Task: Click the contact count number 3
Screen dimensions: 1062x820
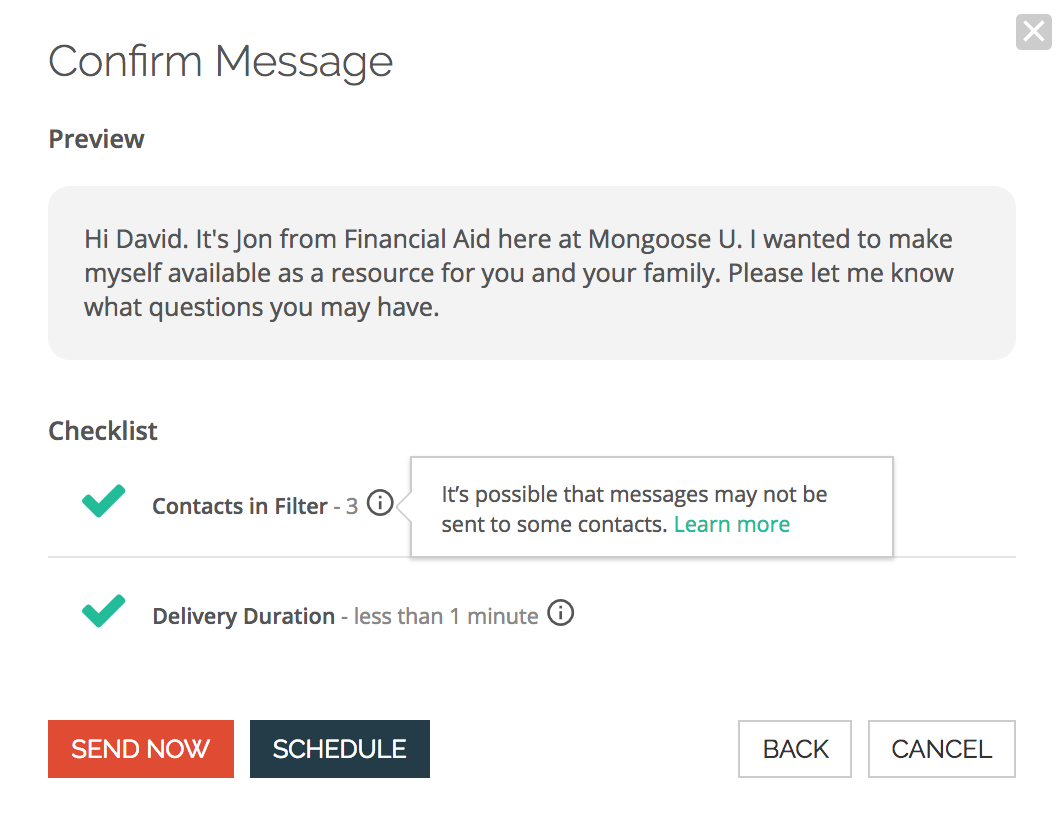Action: pos(352,507)
